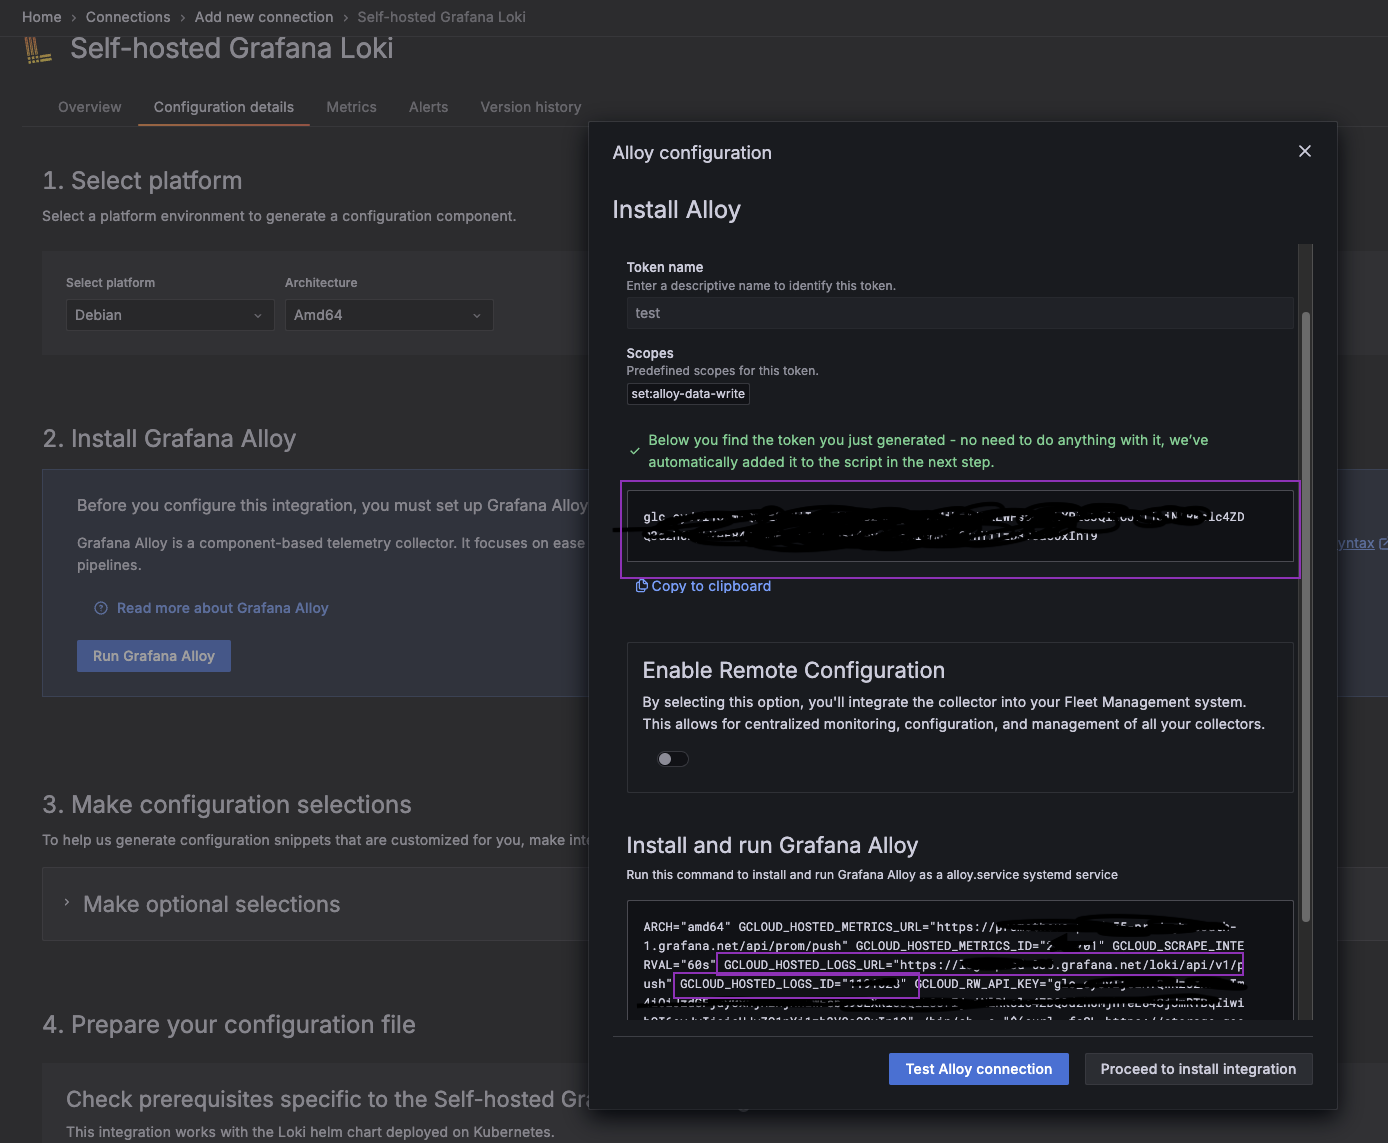Viewport: 1388px width, 1143px height.
Task: Open Read more about Grafana Alloy link
Action: pyautogui.click(x=223, y=608)
